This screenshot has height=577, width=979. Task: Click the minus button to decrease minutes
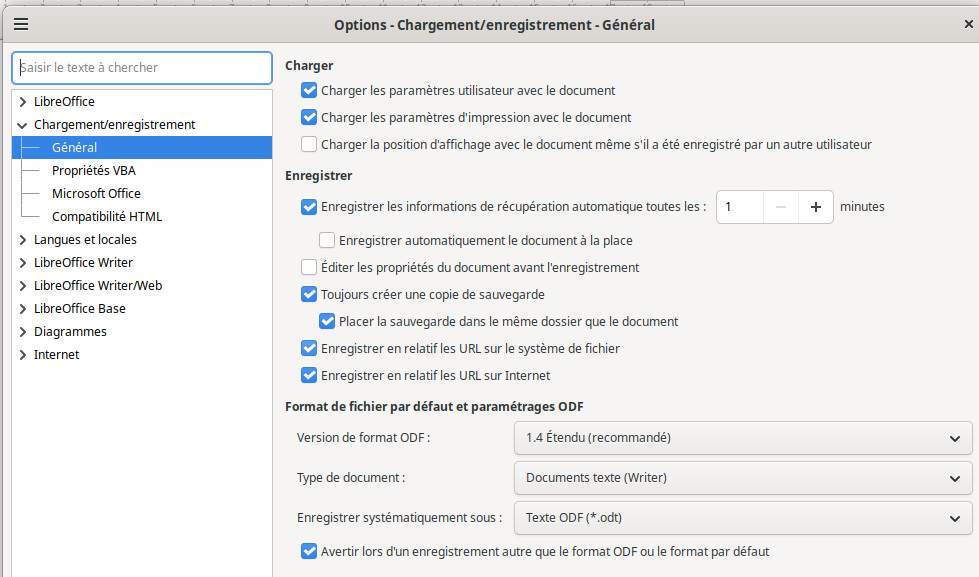tap(781, 207)
